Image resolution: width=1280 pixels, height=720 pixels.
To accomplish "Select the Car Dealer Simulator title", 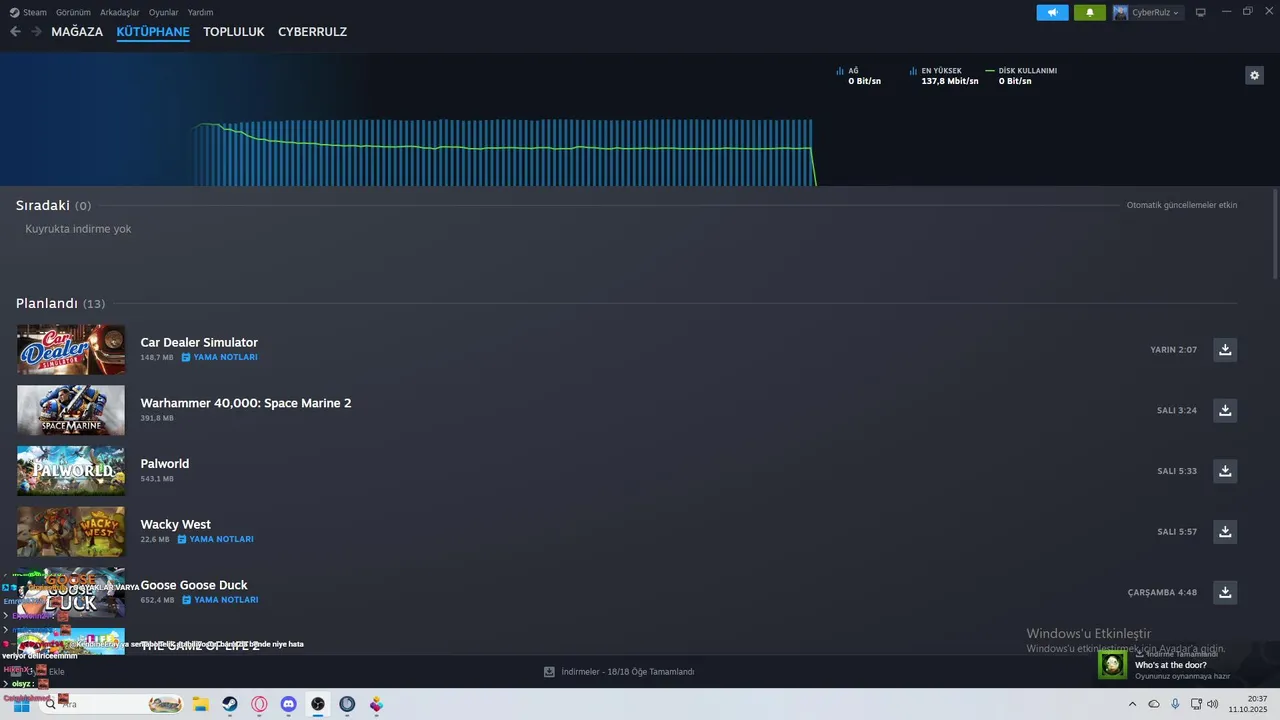I will point(199,342).
